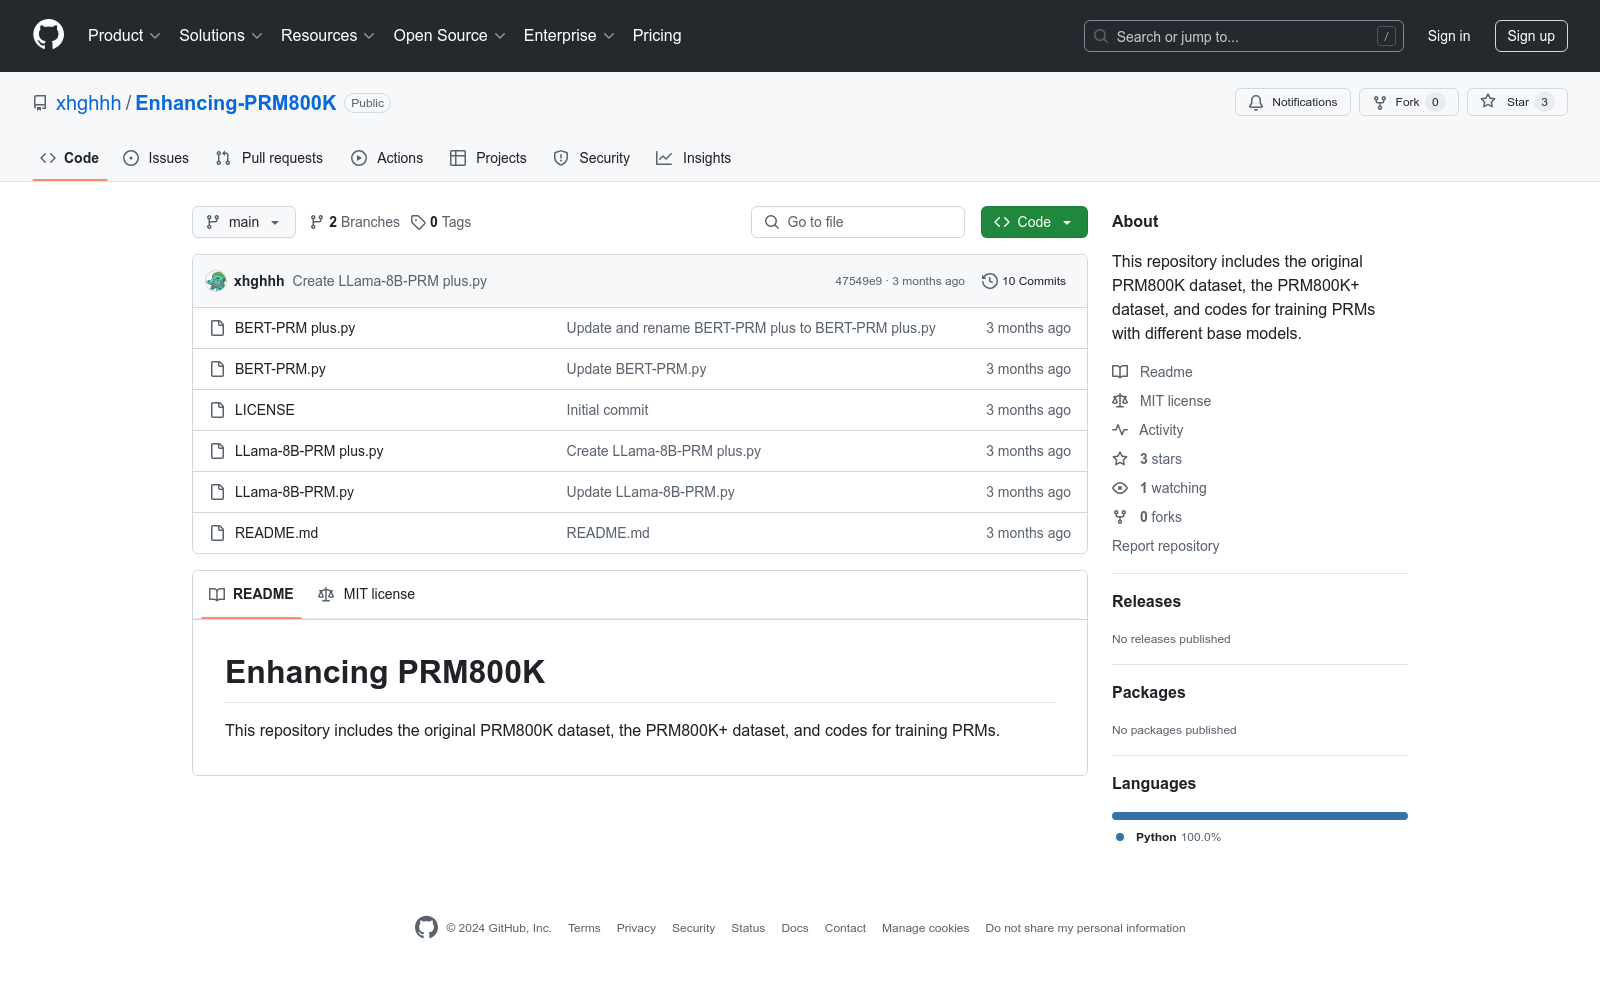Open the 10 Commits link
Image resolution: width=1600 pixels, height=1000 pixels.
(x=1024, y=281)
